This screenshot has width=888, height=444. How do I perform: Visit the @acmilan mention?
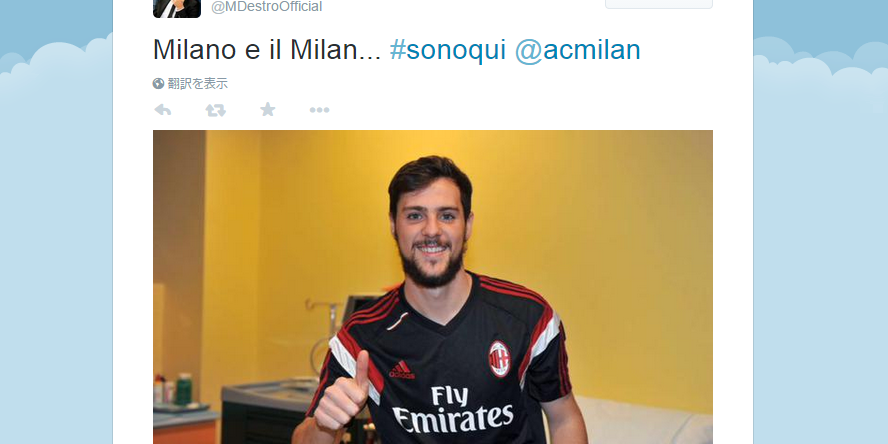point(578,50)
